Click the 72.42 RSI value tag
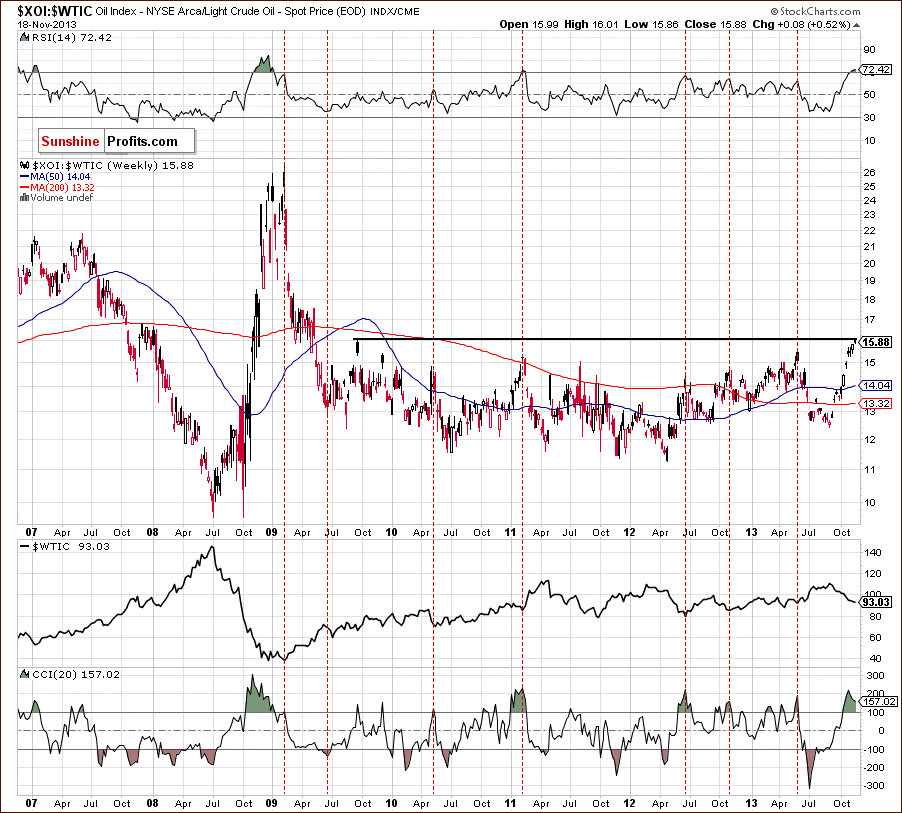Image resolution: width=902 pixels, height=813 pixels. point(876,70)
